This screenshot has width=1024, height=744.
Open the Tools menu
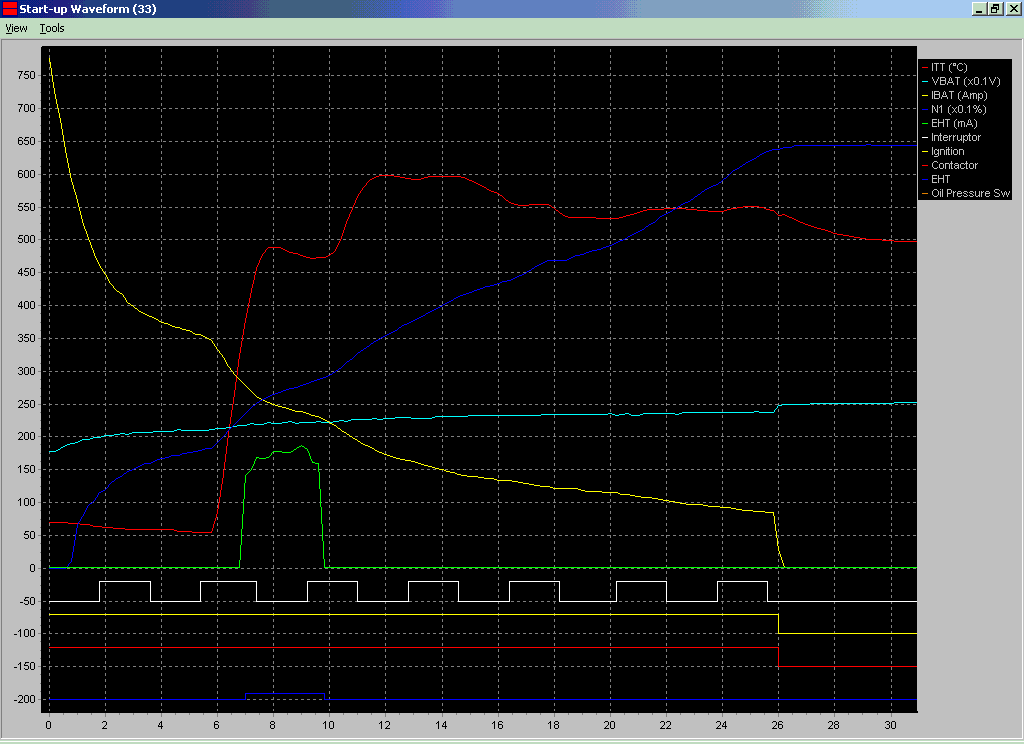pos(52,28)
